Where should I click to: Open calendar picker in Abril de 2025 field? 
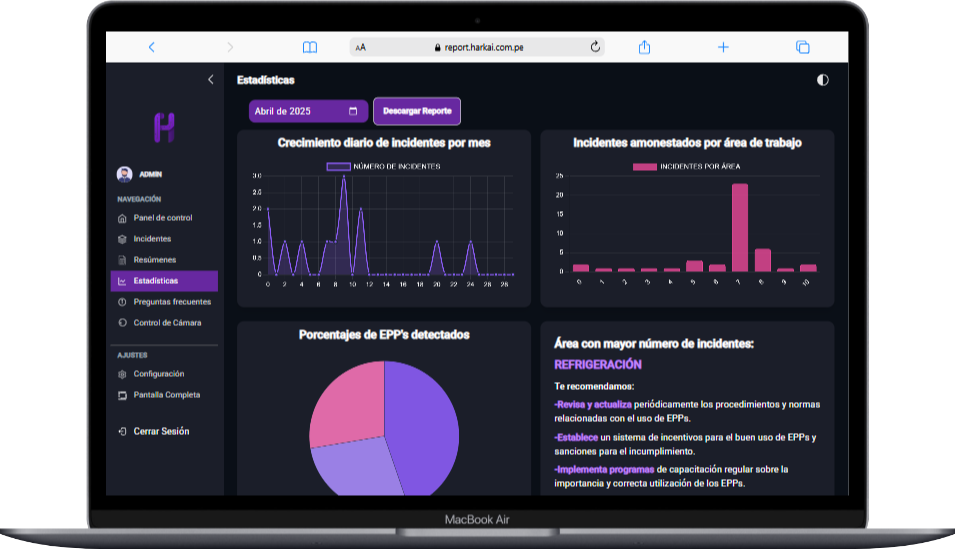(x=353, y=111)
